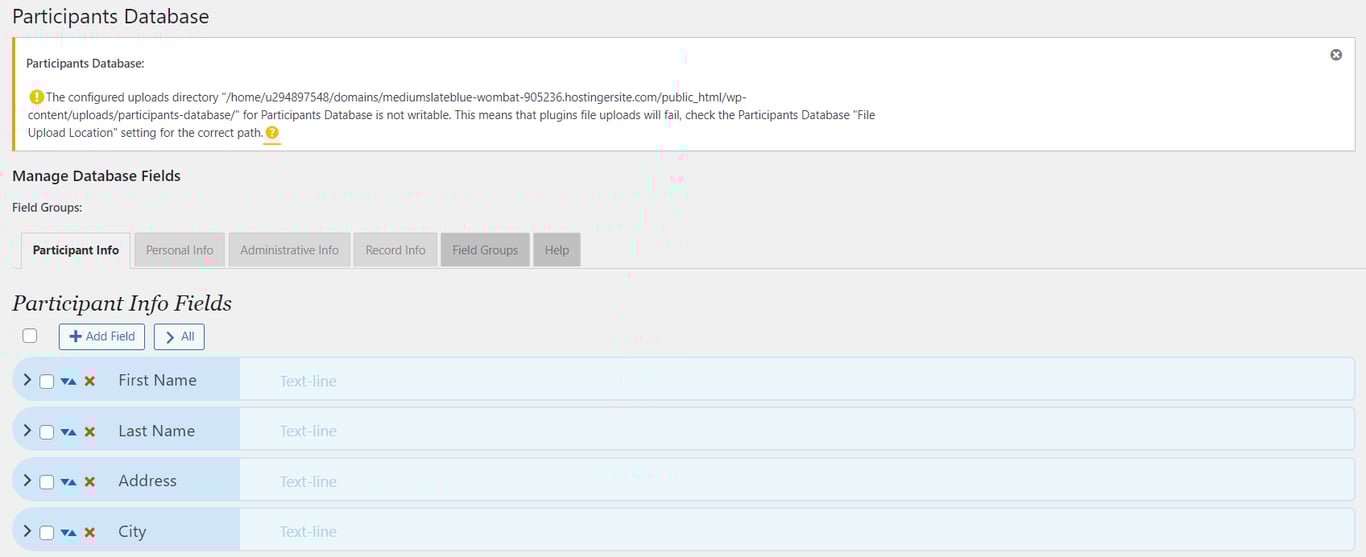Image resolution: width=1366 pixels, height=557 pixels.
Task: Click Text-line type of Last Name
Action: (308, 431)
